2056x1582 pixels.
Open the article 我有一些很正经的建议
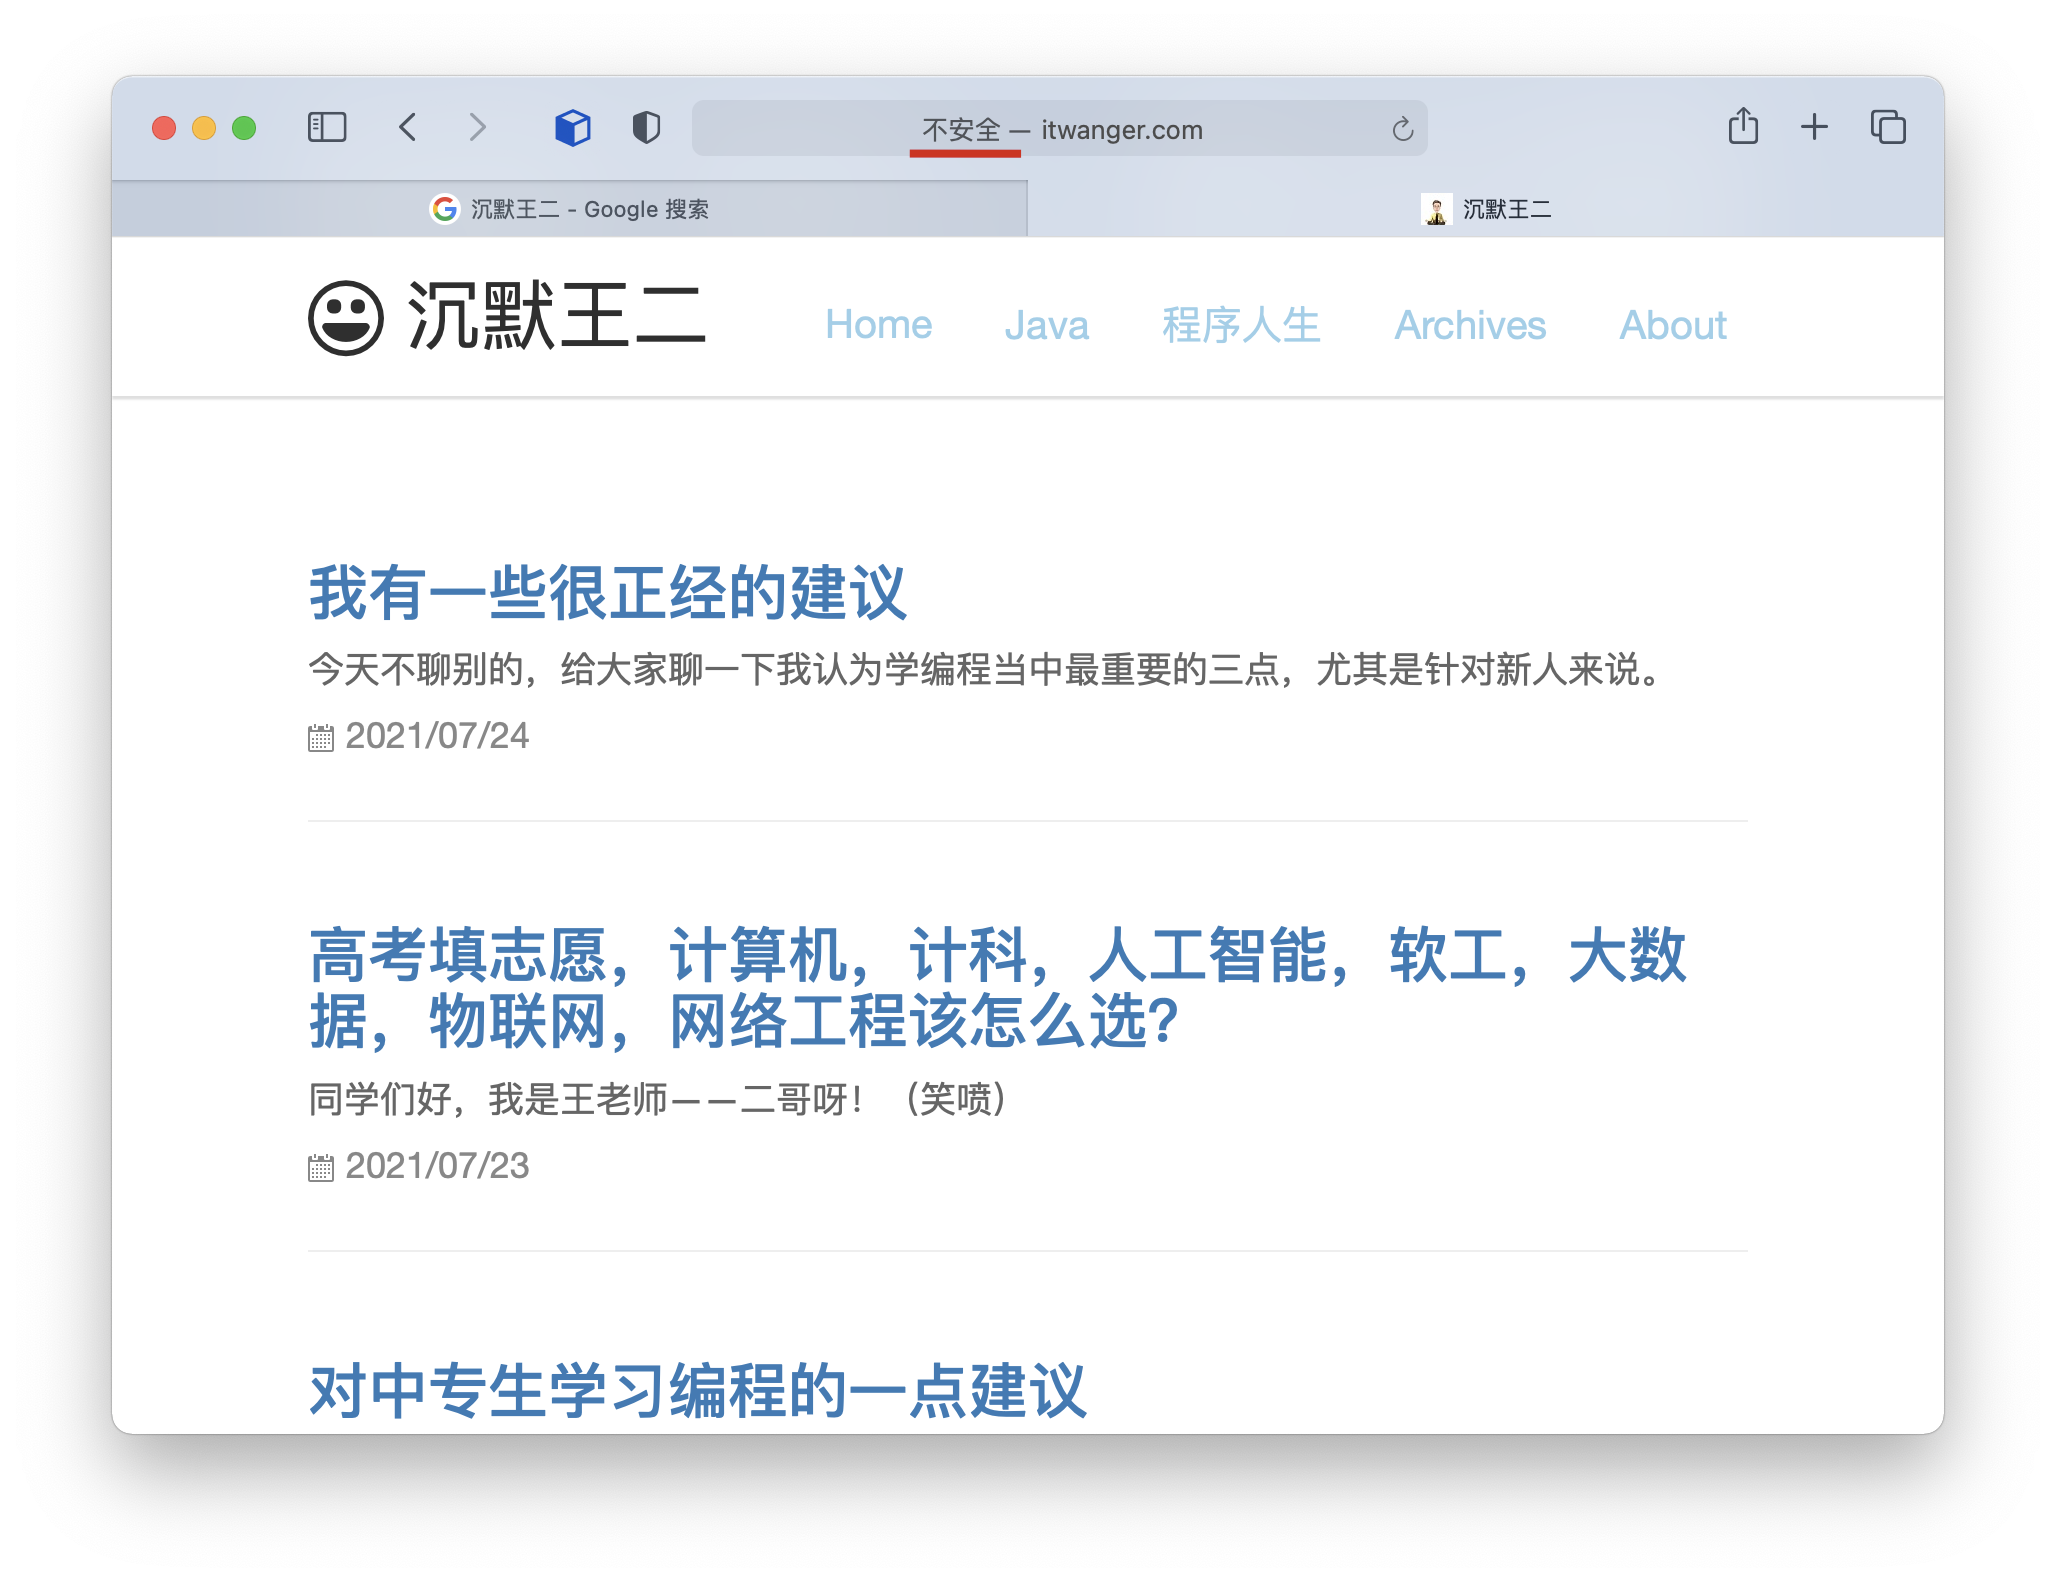608,592
